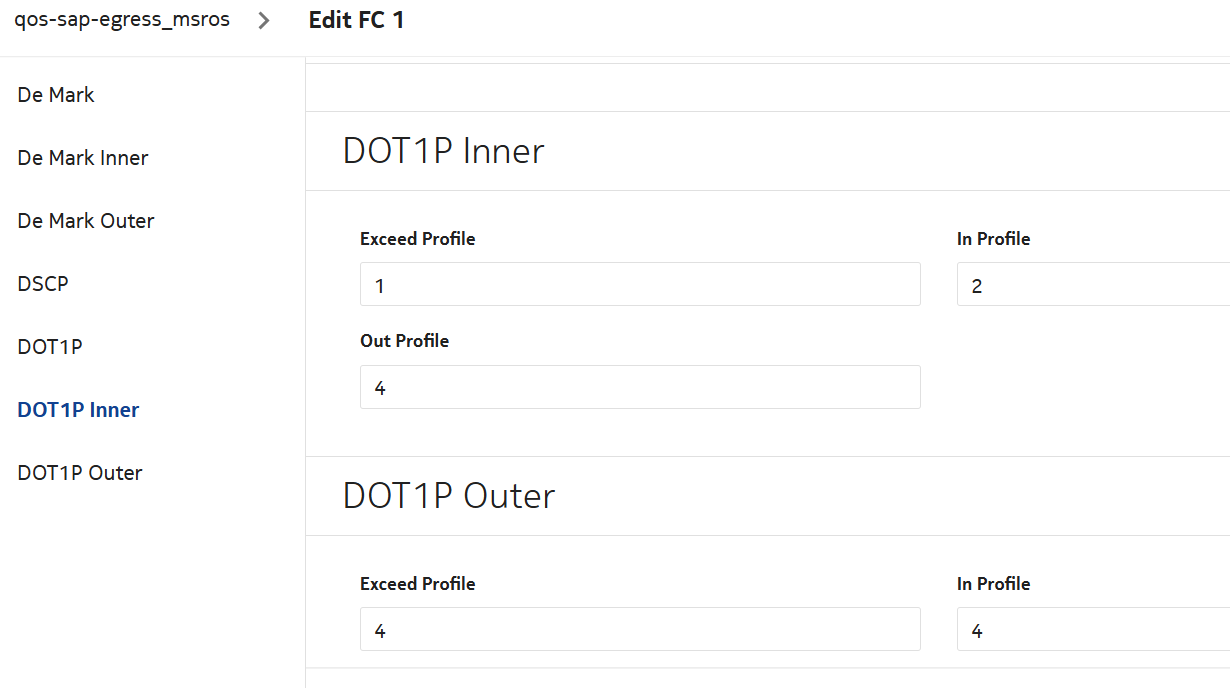The width and height of the screenshot is (1230, 688).
Task: Click DOT1P Inner In Profile input
Action: pos(1092,285)
